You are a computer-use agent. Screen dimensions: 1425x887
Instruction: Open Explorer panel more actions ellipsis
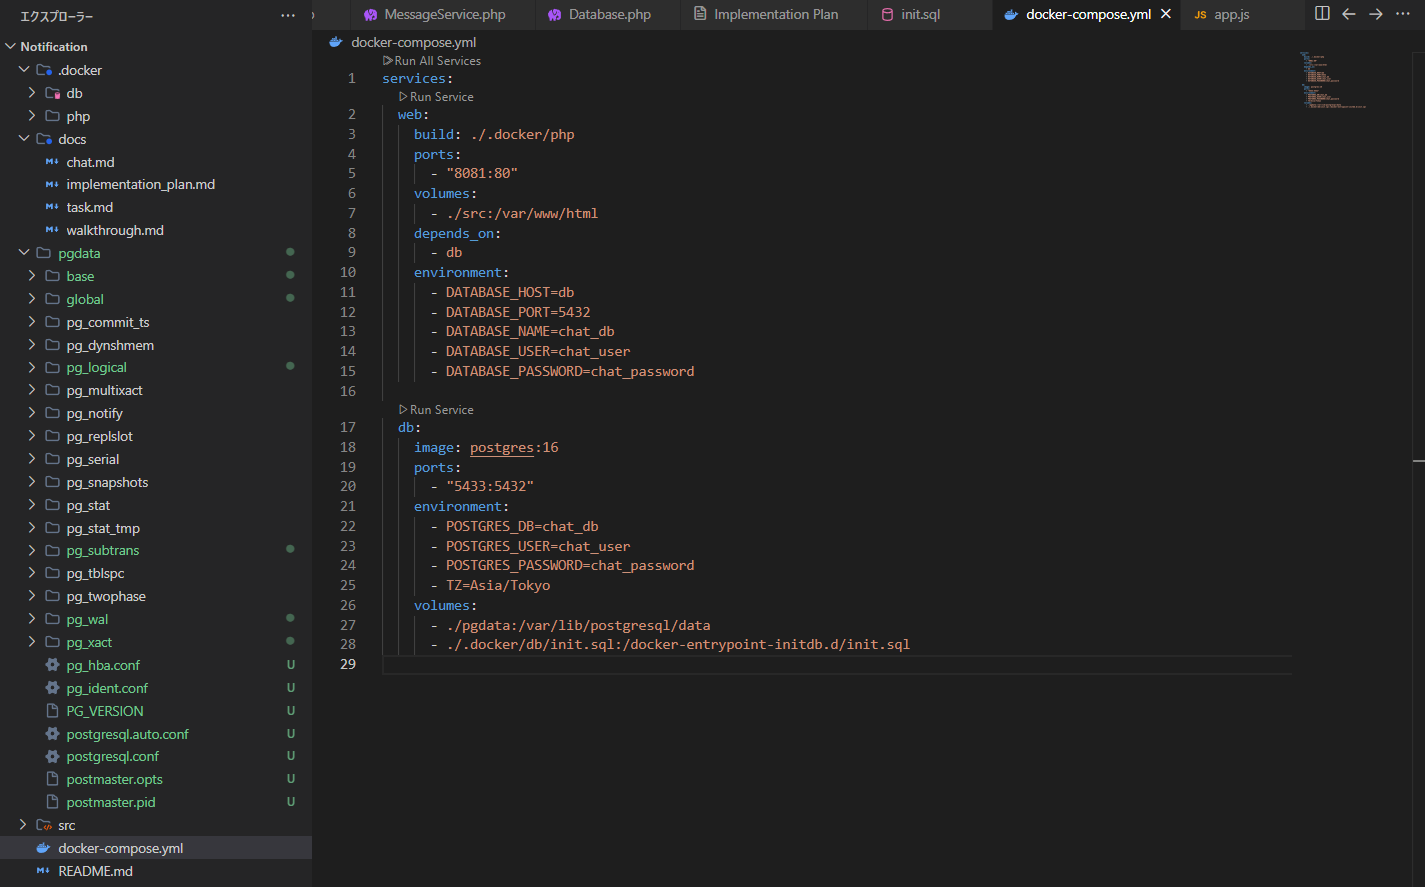288,16
